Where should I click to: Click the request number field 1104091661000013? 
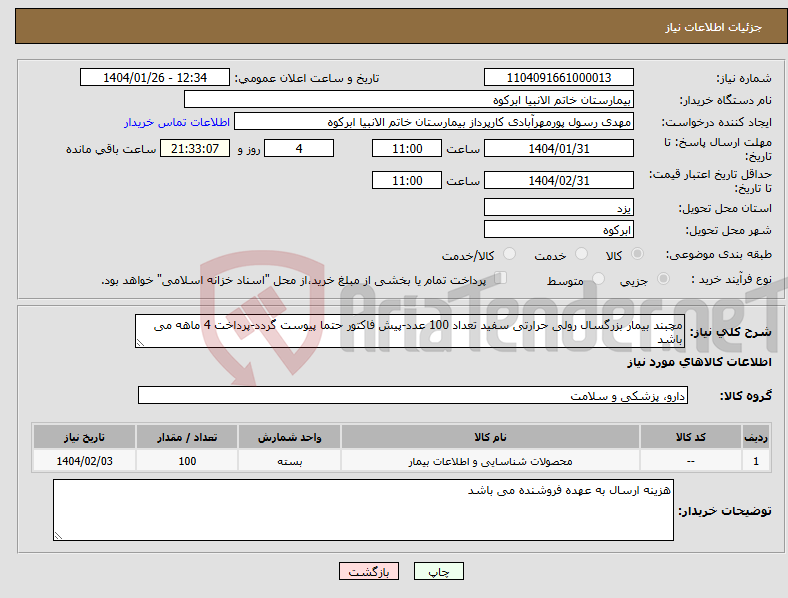pos(558,77)
